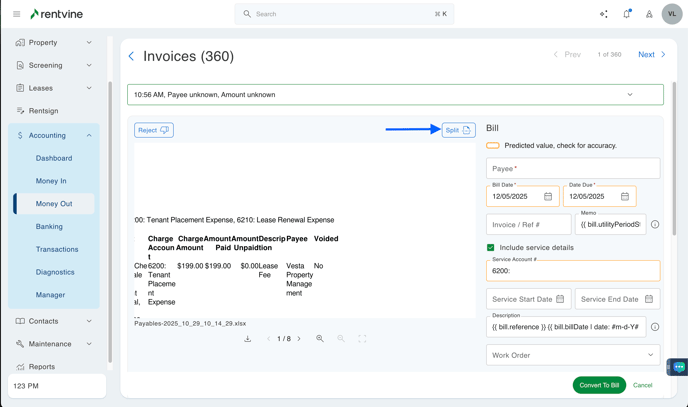Expand the Property sidebar section
688x407 pixels.
pos(89,43)
